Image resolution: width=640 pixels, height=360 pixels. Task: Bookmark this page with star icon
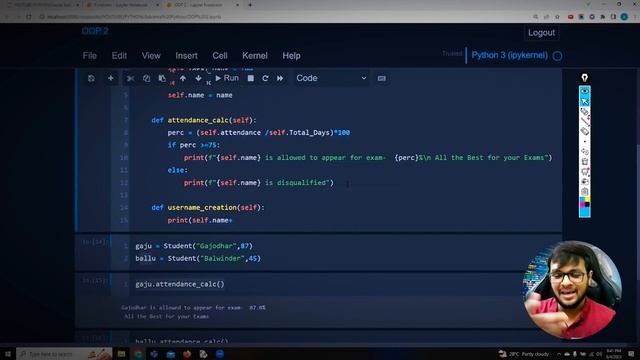click(x=557, y=17)
